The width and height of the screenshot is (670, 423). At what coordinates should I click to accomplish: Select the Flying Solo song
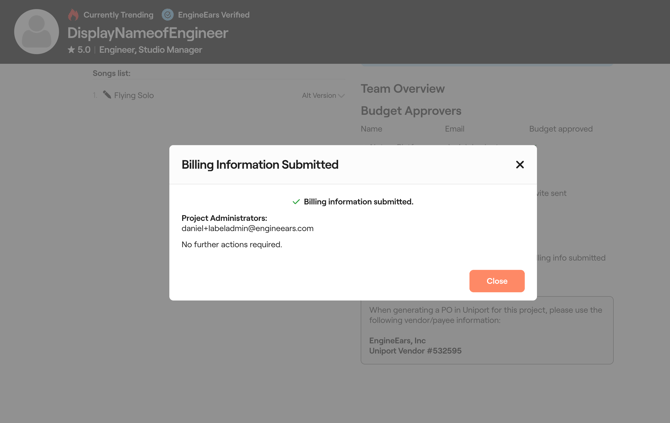pos(134,96)
